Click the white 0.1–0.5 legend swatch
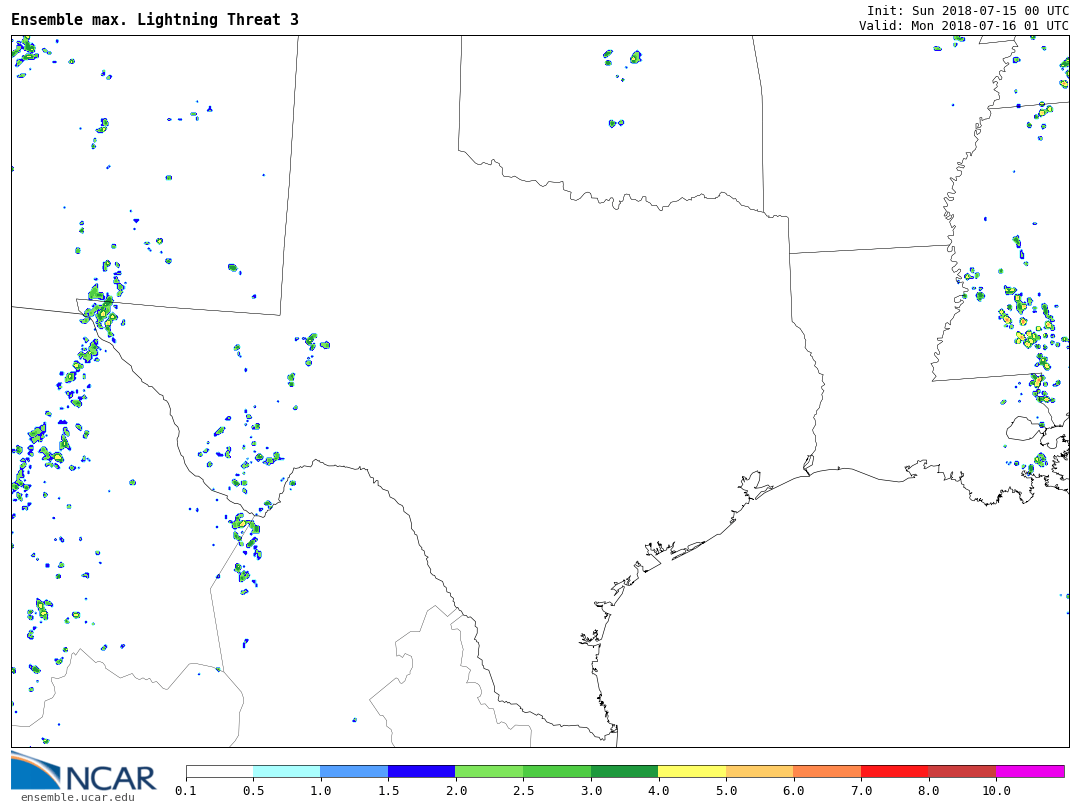The height and width of the screenshot is (810, 1080). coord(220,771)
